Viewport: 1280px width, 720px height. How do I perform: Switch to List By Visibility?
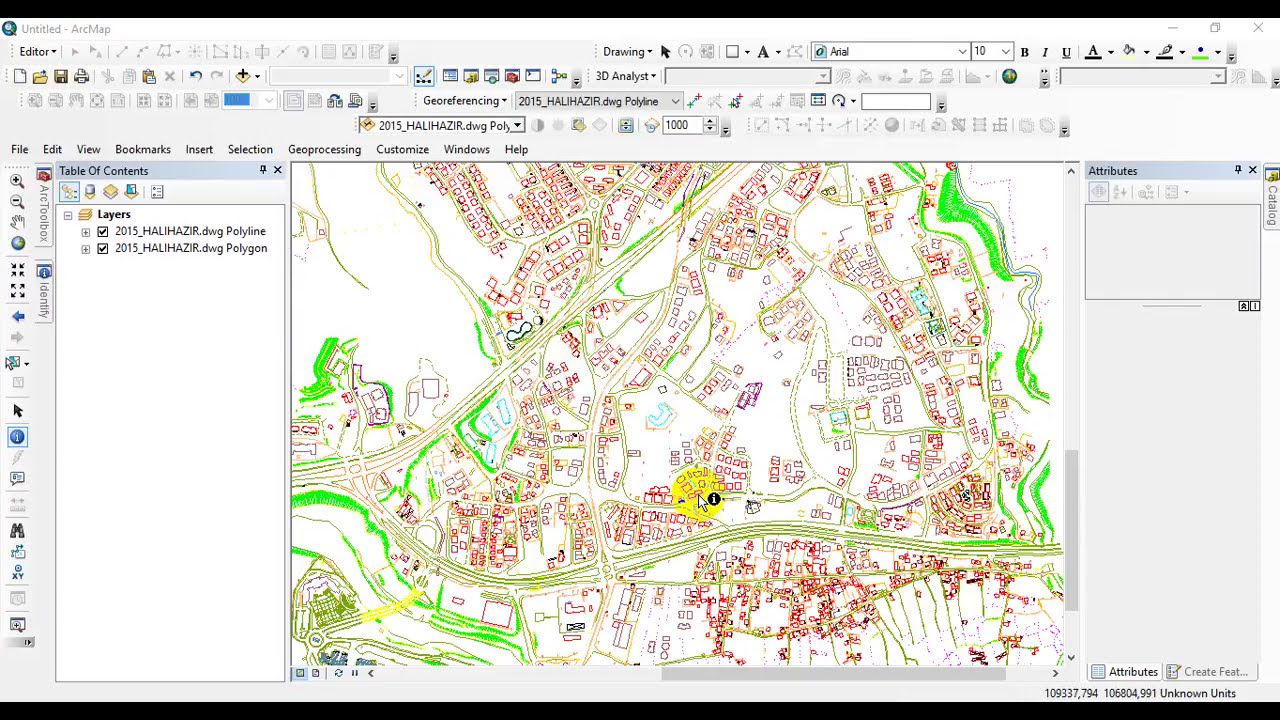click(111, 192)
